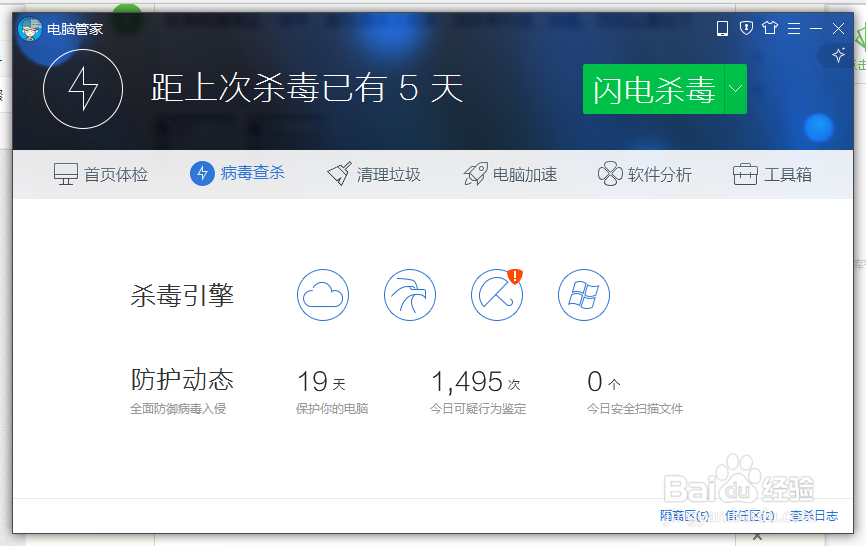Start scan with 闪电杀毒 button
The image size is (866, 546).
click(653, 89)
